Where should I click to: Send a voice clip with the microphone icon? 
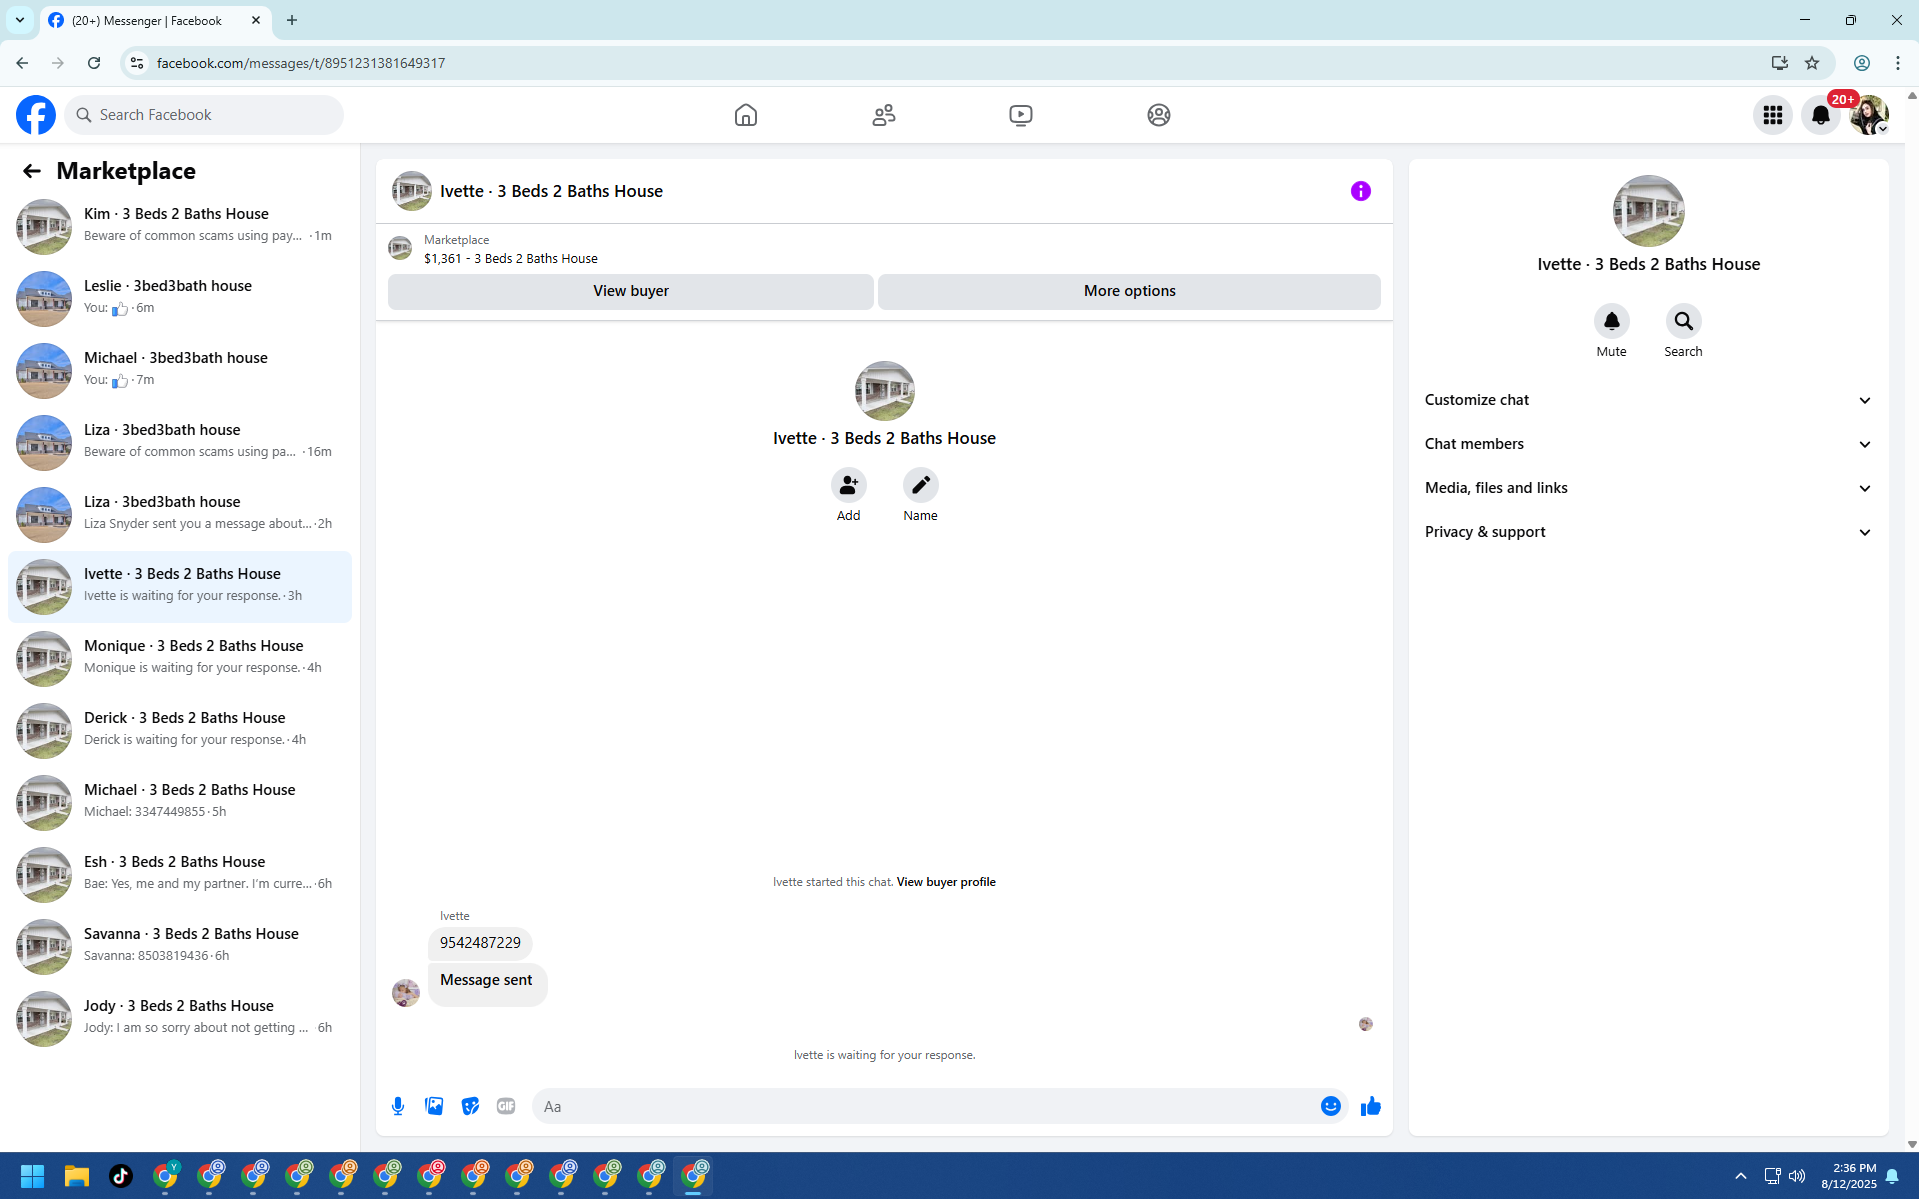[398, 1106]
